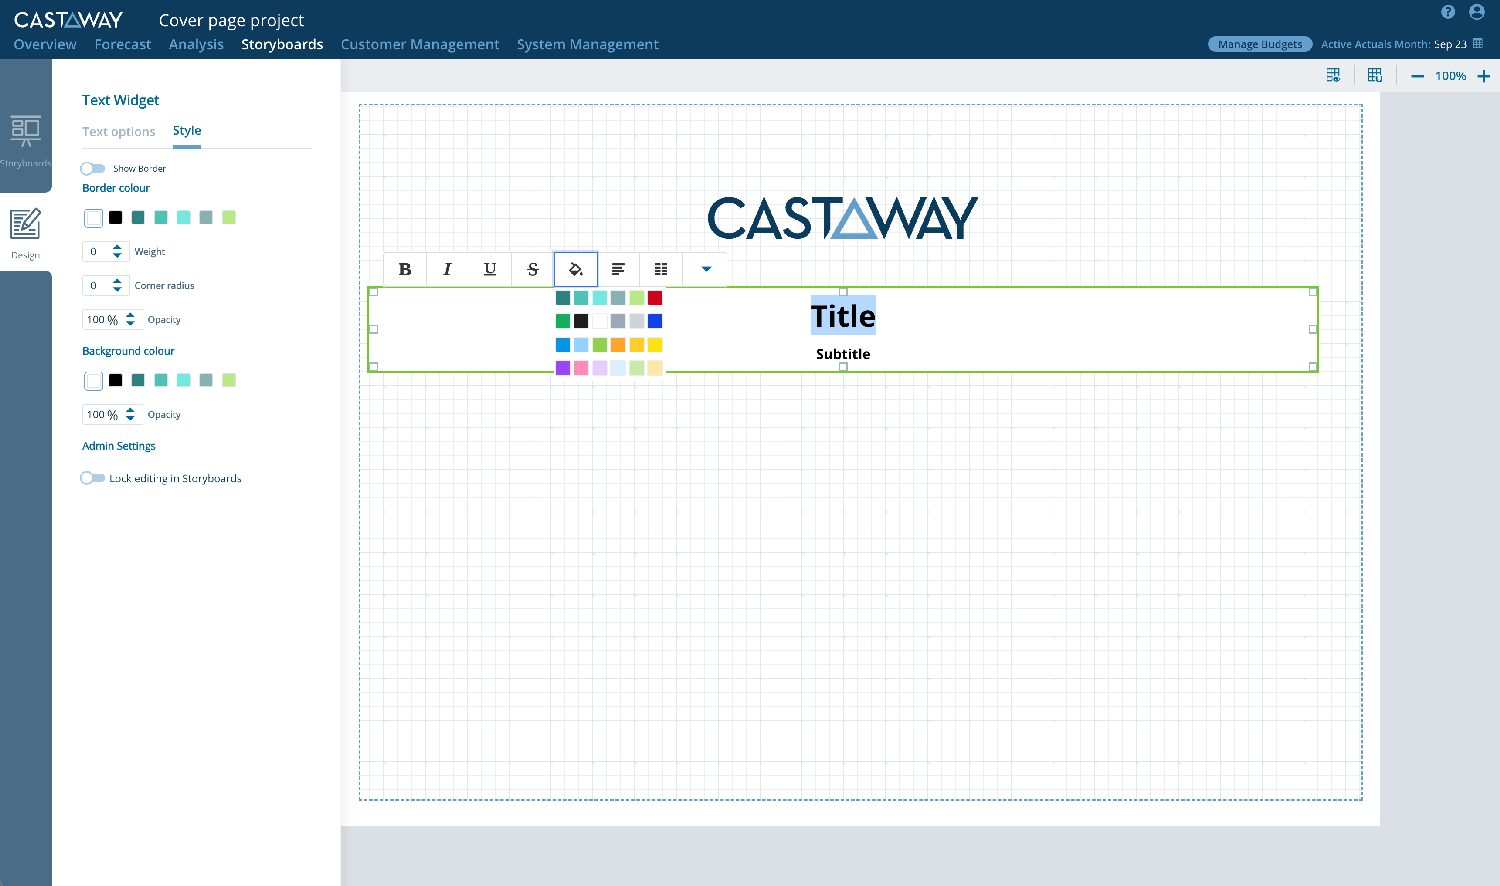Pick black background colour swatch
1500x886 pixels.
[x=116, y=380]
